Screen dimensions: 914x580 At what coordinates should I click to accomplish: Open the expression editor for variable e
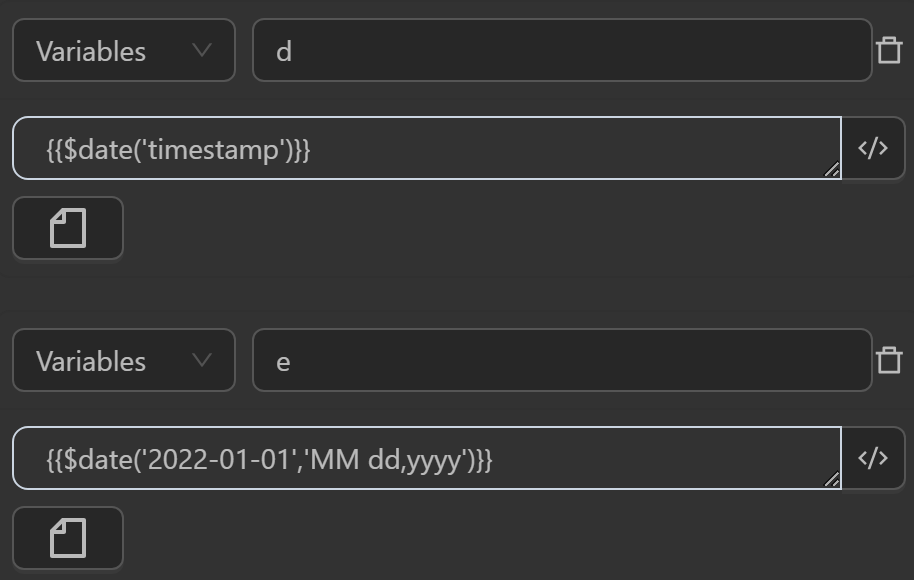click(873, 458)
